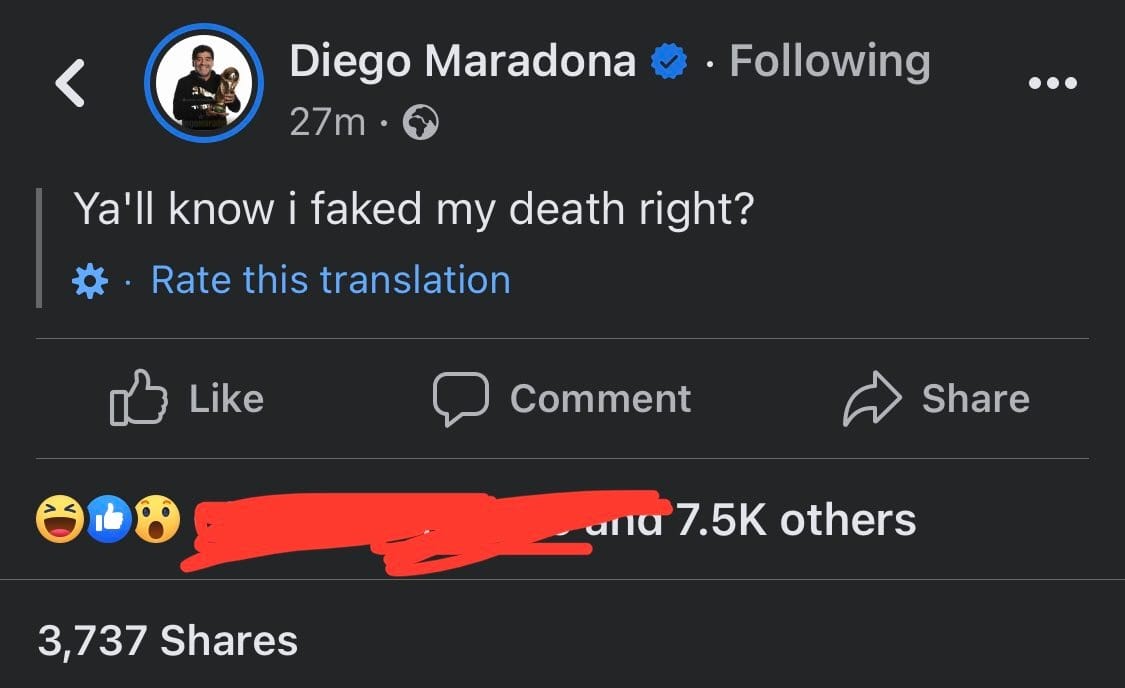Toggle Like on the post
The width and height of the screenshot is (1125, 688).
[187, 398]
